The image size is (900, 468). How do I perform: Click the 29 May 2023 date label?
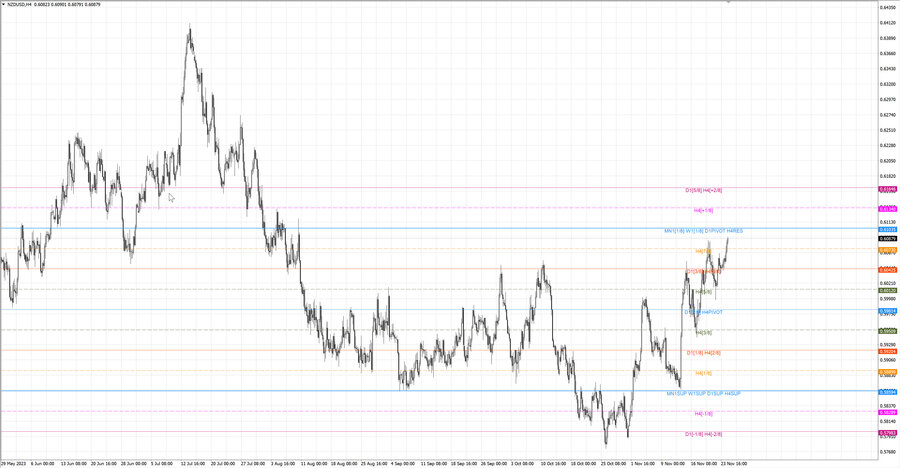[14, 463]
